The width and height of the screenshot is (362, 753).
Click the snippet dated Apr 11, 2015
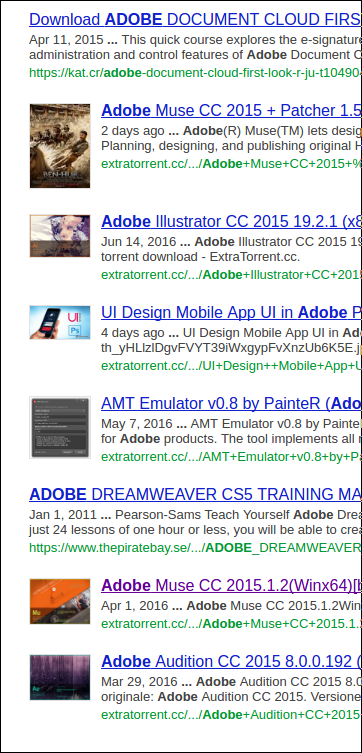(195, 47)
